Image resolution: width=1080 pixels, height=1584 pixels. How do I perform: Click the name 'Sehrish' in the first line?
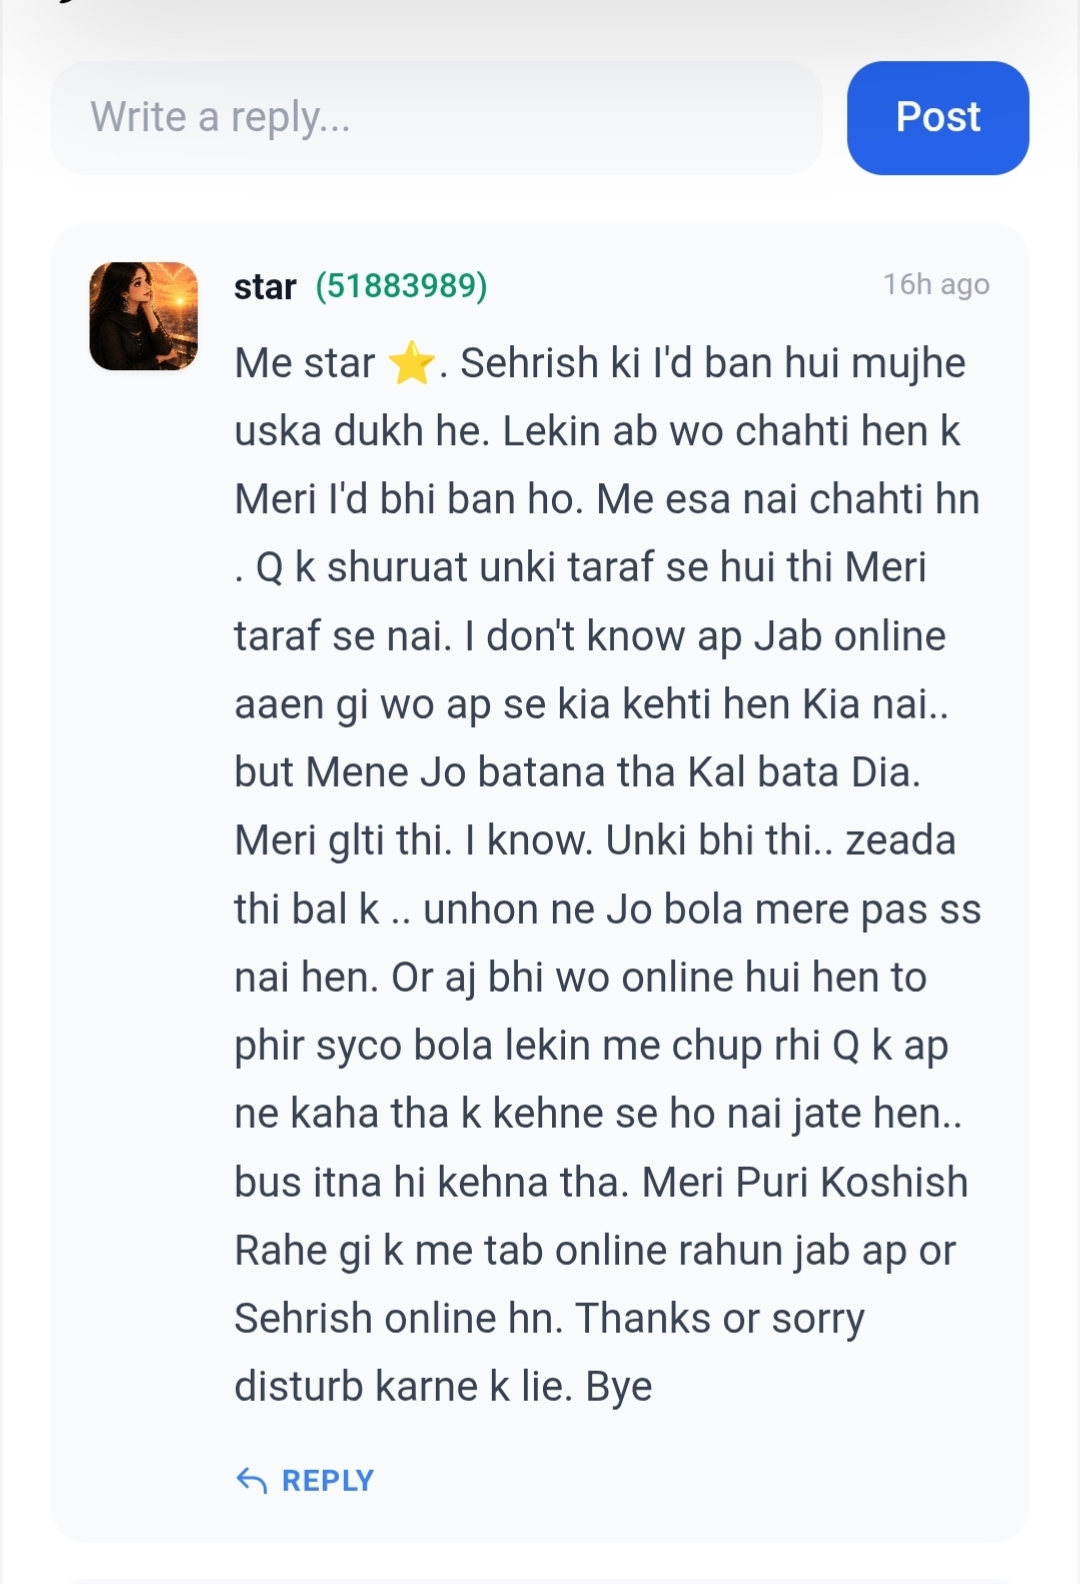[528, 363]
